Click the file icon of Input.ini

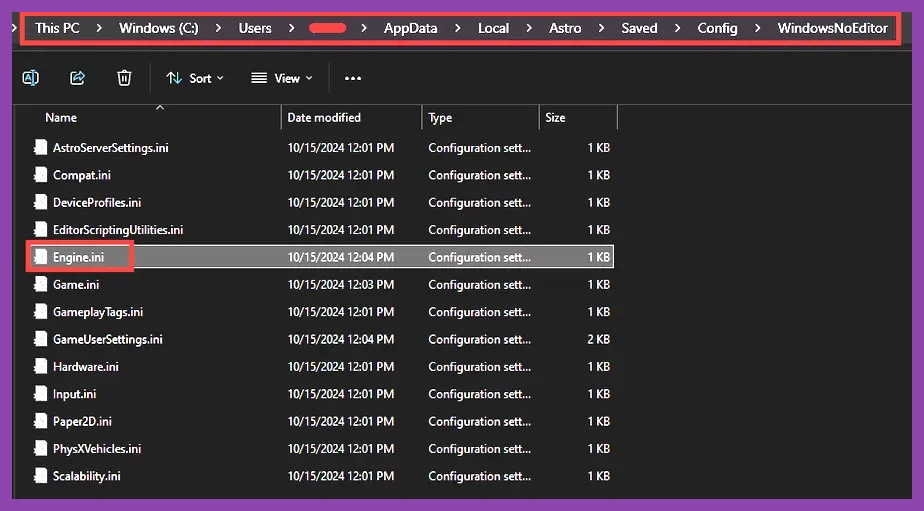click(41, 394)
